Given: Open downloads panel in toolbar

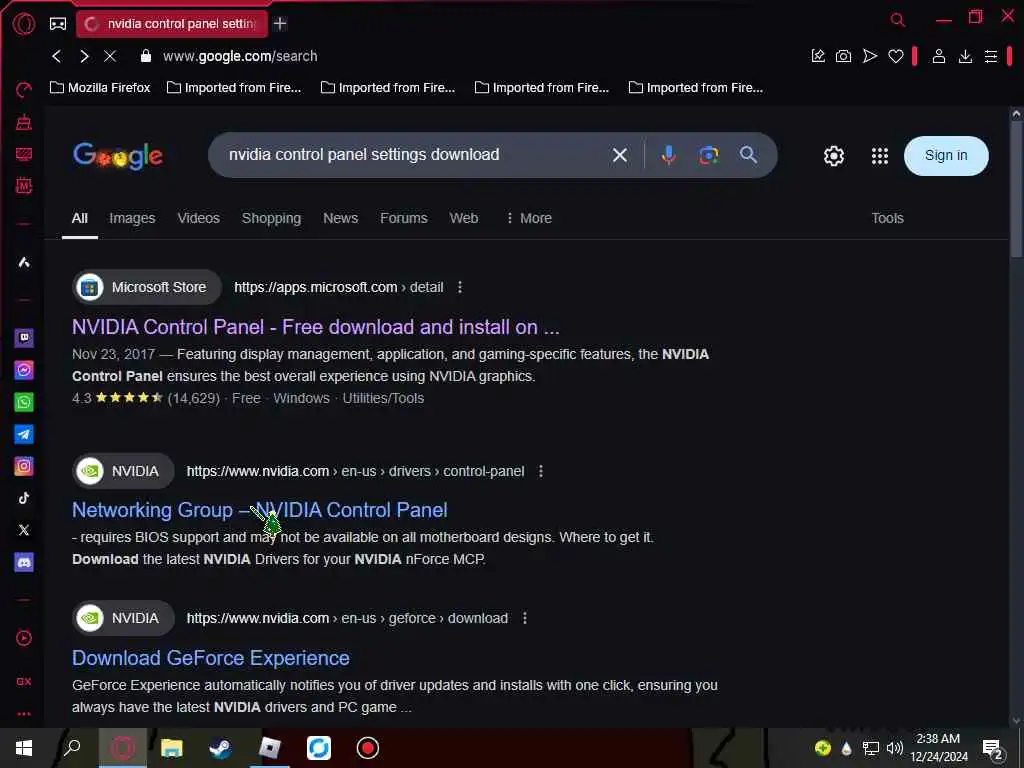Looking at the screenshot, I should 965,56.
